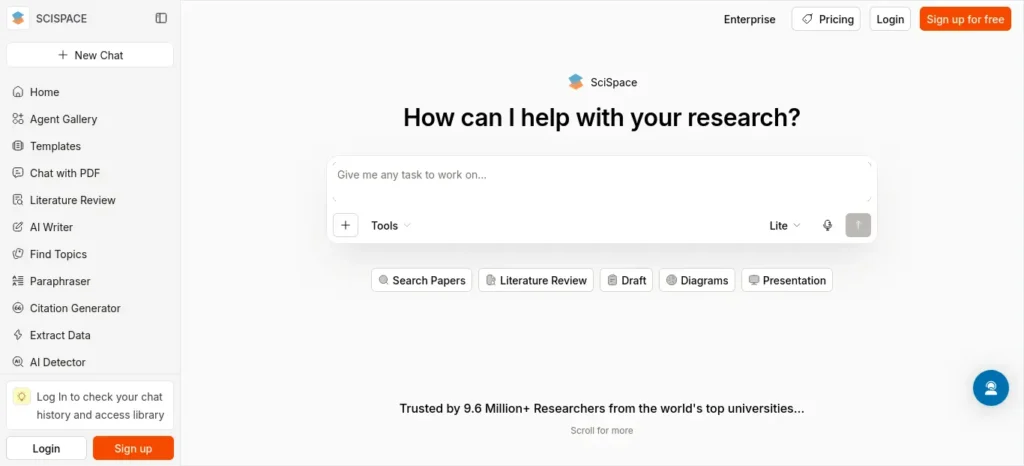The width and height of the screenshot is (1024, 466).
Task: Click 'Scroll for more' text
Action: [601, 430]
